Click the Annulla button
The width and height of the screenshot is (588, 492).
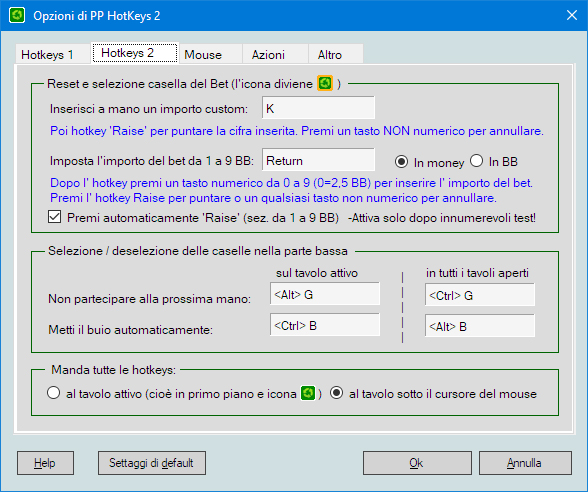coord(525,463)
